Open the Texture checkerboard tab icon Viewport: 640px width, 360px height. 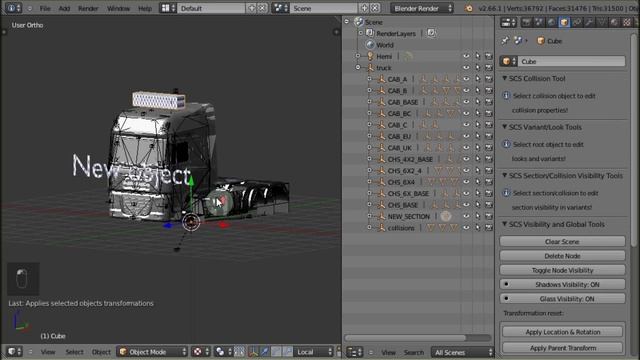click(627, 22)
